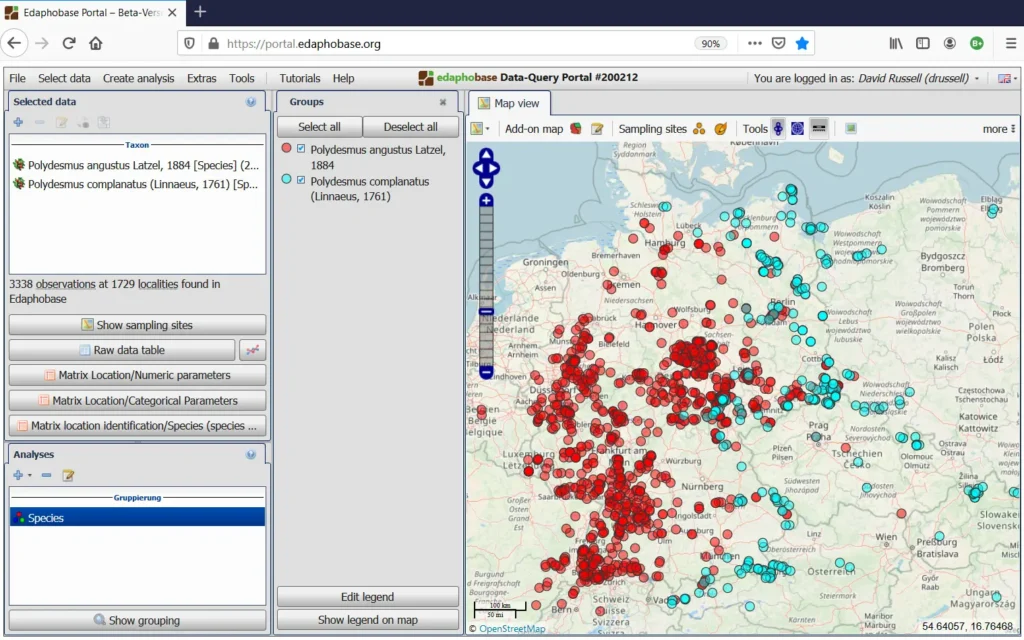This screenshot has width=1024, height=640.
Task: Click Edit legend button
Action: point(368,597)
